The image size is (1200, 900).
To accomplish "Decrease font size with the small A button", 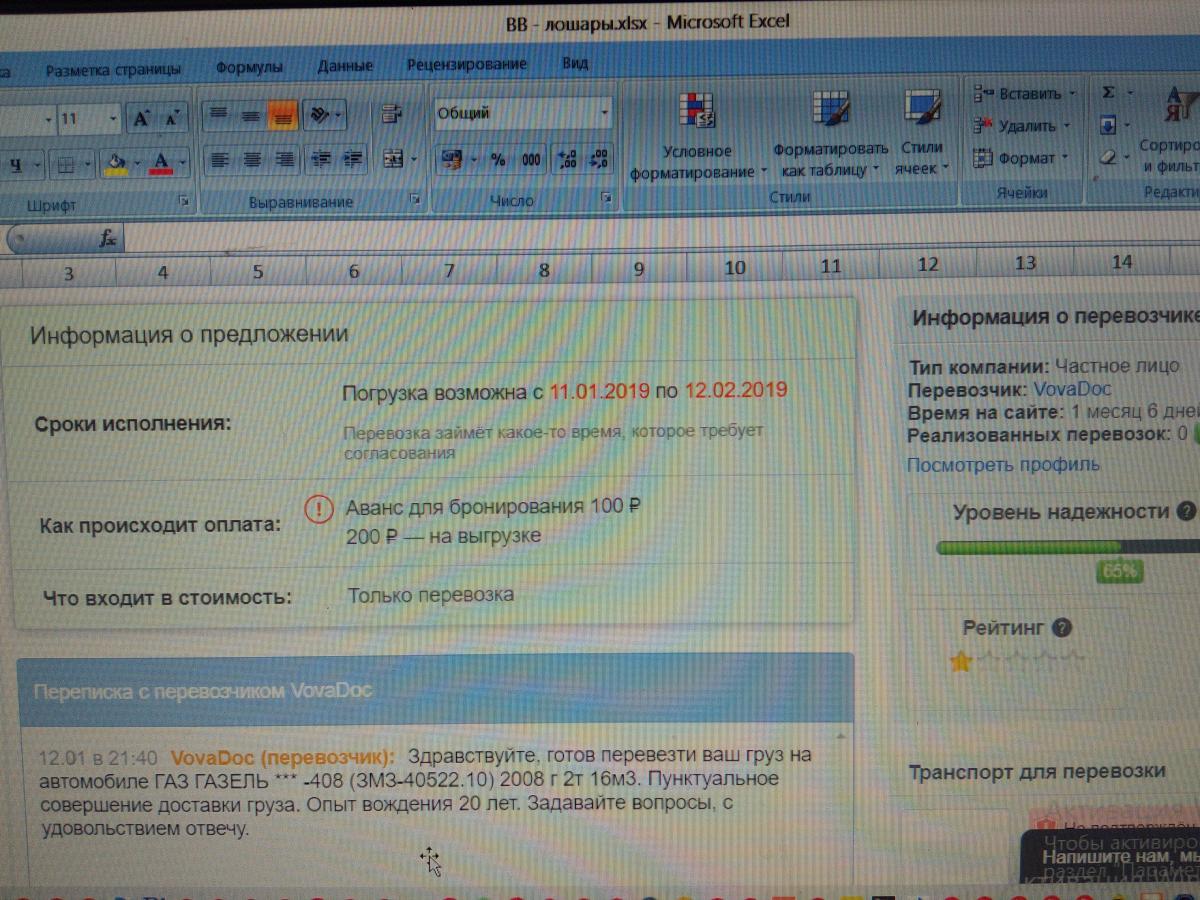I will click(x=172, y=119).
